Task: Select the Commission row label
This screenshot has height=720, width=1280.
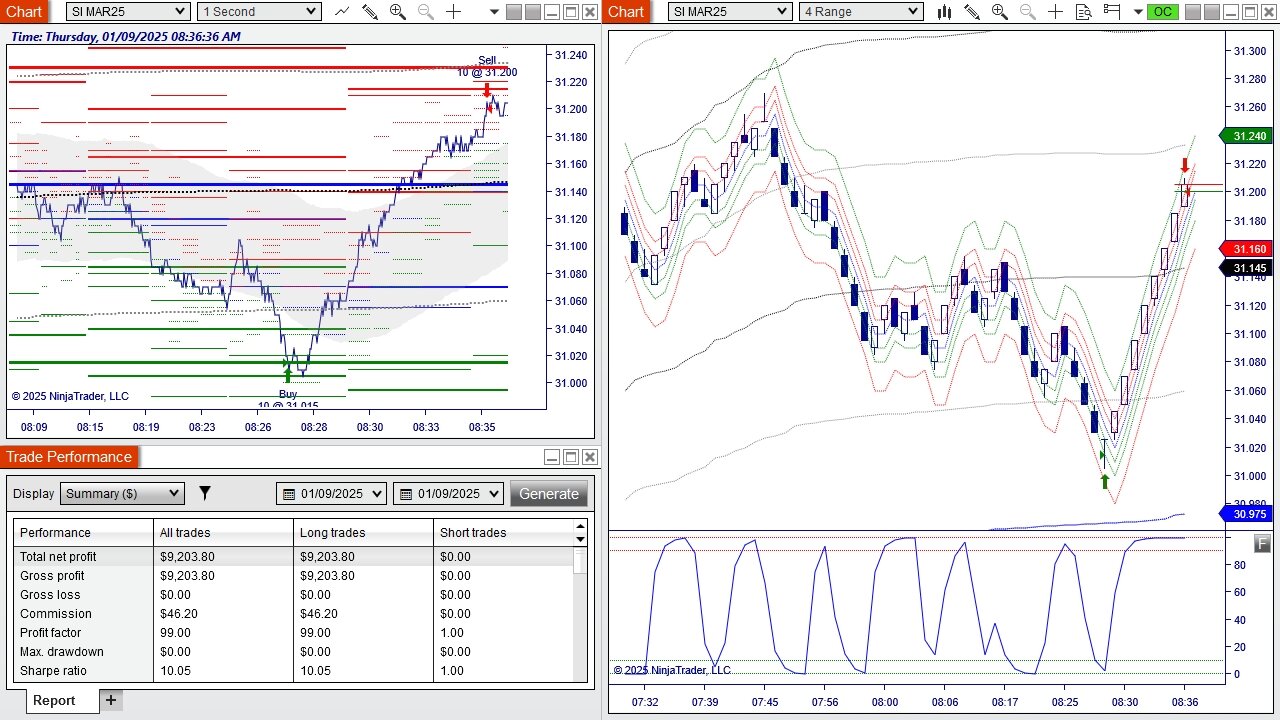Action: [x=55, y=614]
